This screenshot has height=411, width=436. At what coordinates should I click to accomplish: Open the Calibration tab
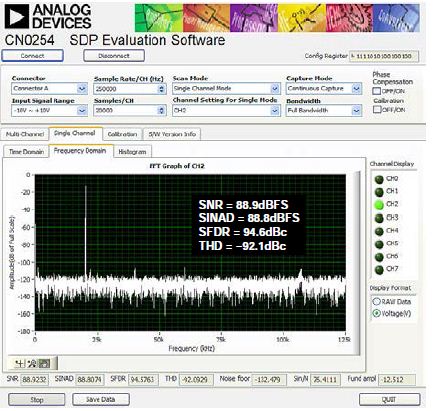pyautogui.click(x=122, y=134)
